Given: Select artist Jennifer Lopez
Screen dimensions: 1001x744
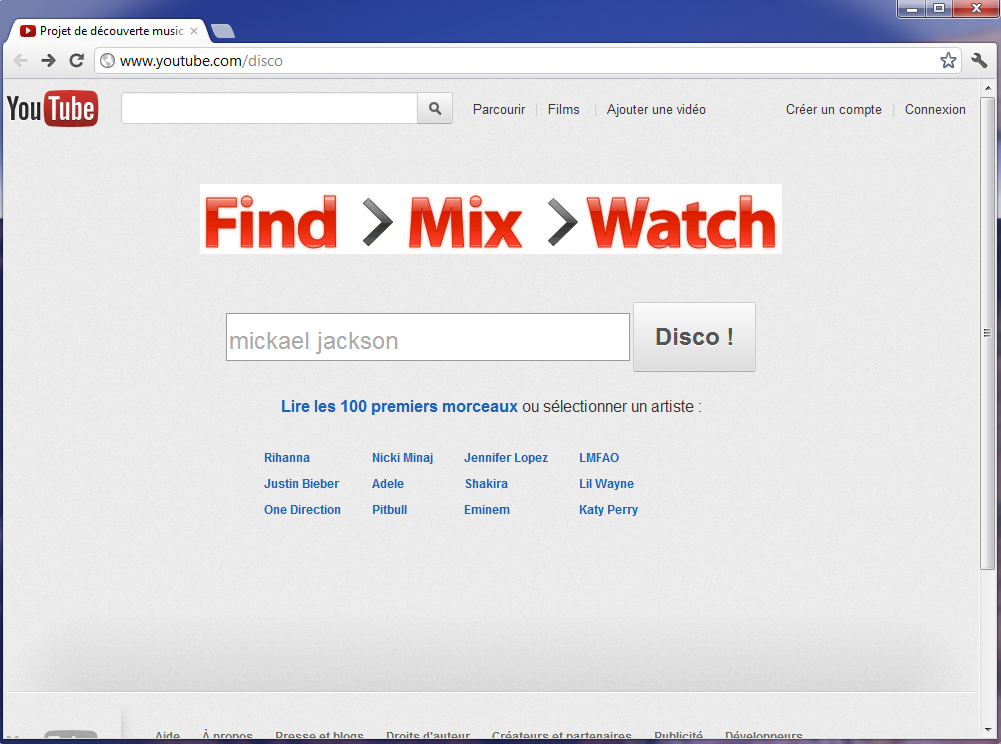Looking at the screenshot, I should pyautogui.click(x=506, y=458).
